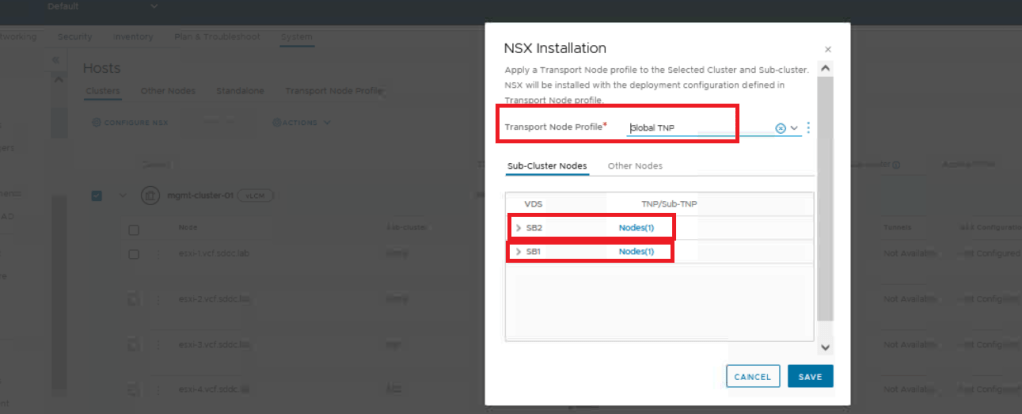The width and height of the screenshot is (1022, 414).
Task: Click the Transport Node Profile input field
Action: tap(698, 128)
